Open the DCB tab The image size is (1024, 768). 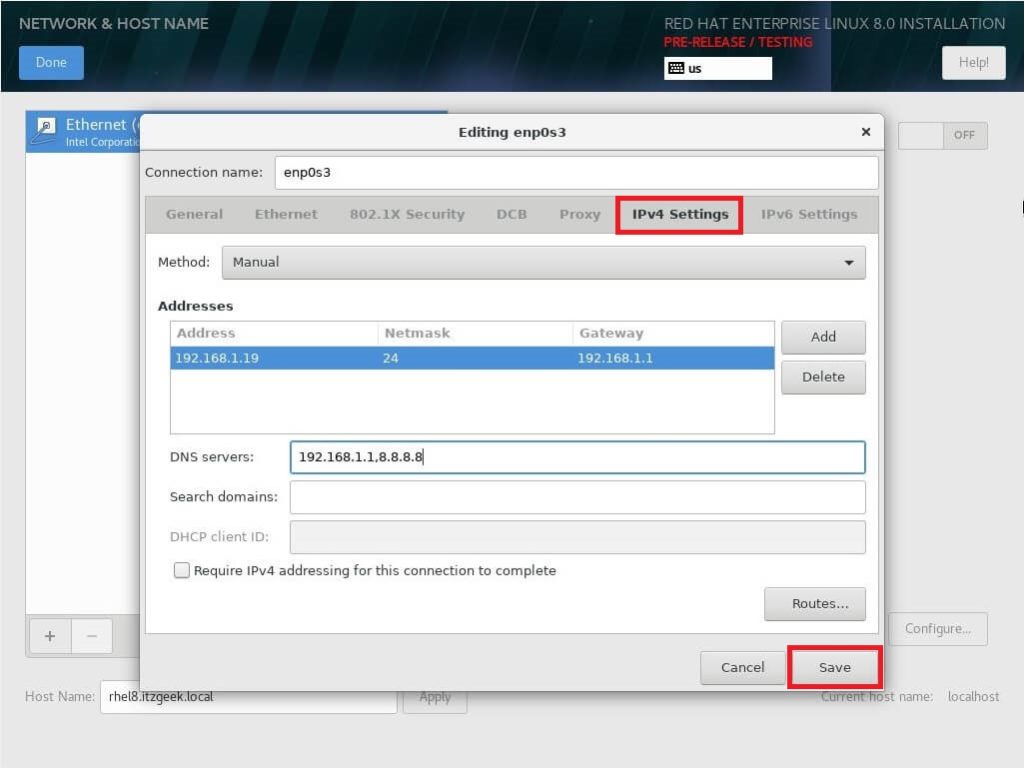pyautogui.click(x=511, y=214)
